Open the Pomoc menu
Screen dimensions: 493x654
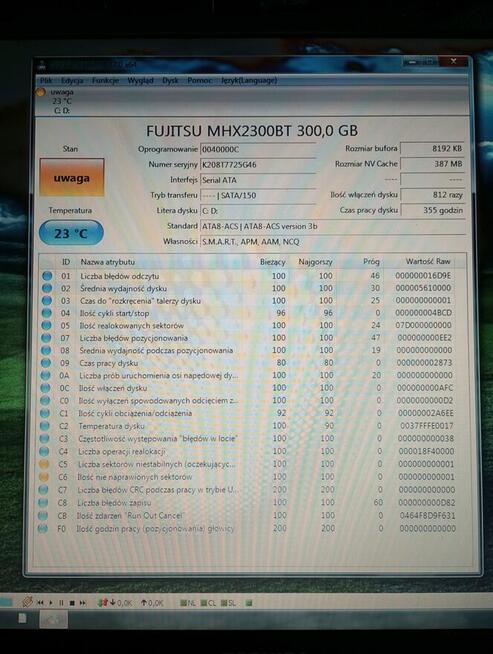(x=200, y=80)
